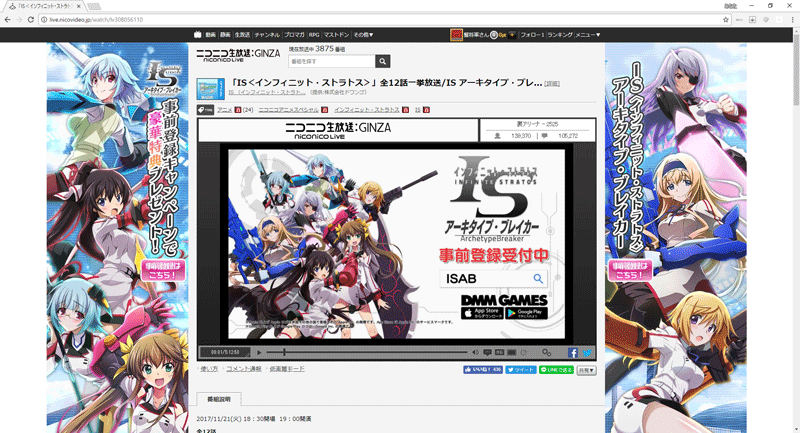Click the screen layout icon in player bar
The image size is (800, 433).
click(x=499, y=352)
